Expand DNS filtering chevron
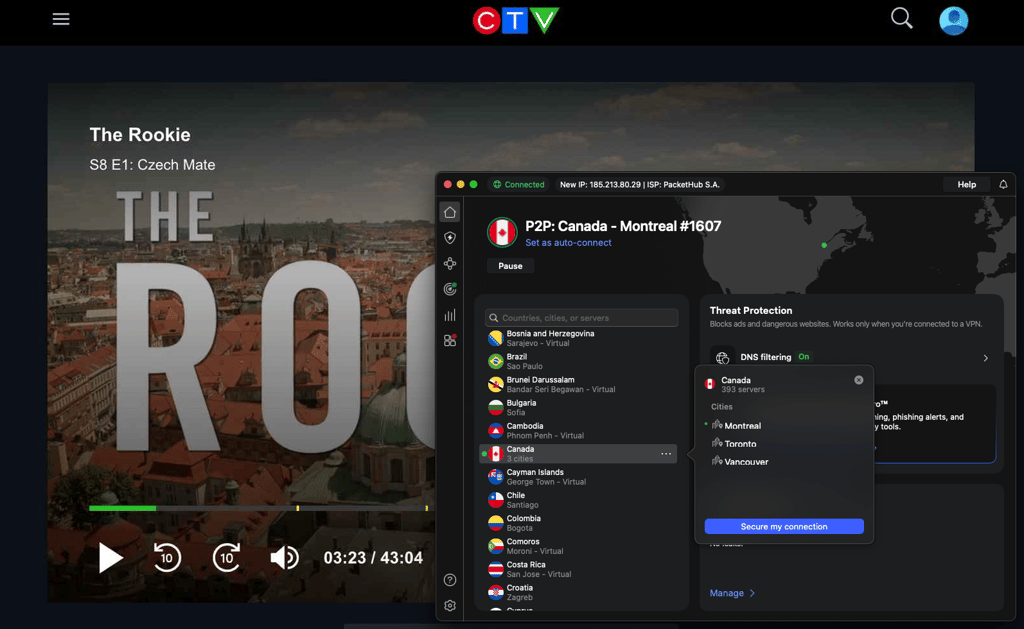1024x629 pixels. 985,358
